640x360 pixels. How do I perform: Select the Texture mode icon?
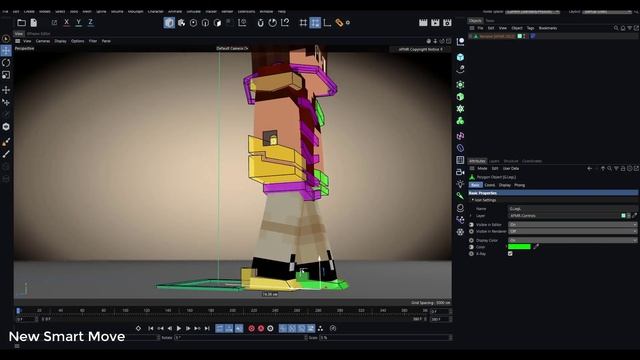click(181, 23)
